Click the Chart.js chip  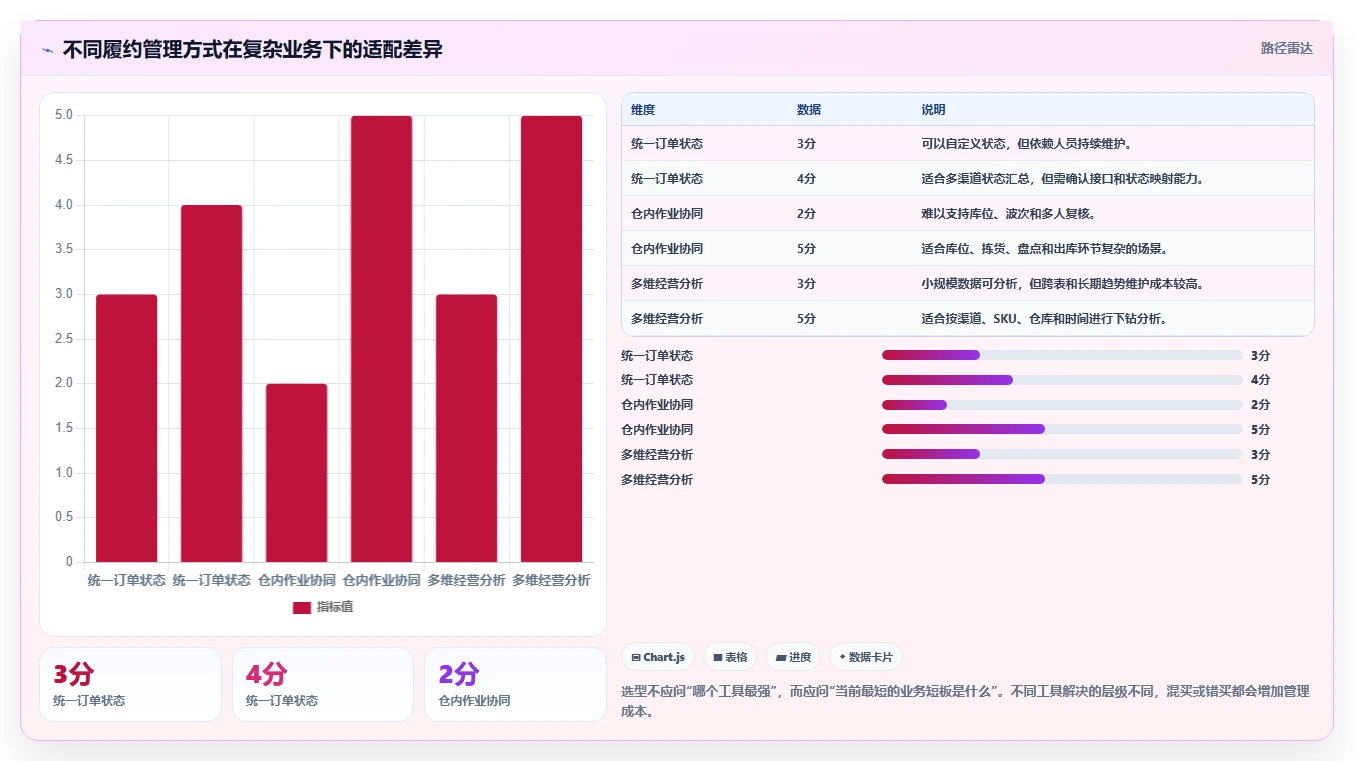tap(658, 657)
